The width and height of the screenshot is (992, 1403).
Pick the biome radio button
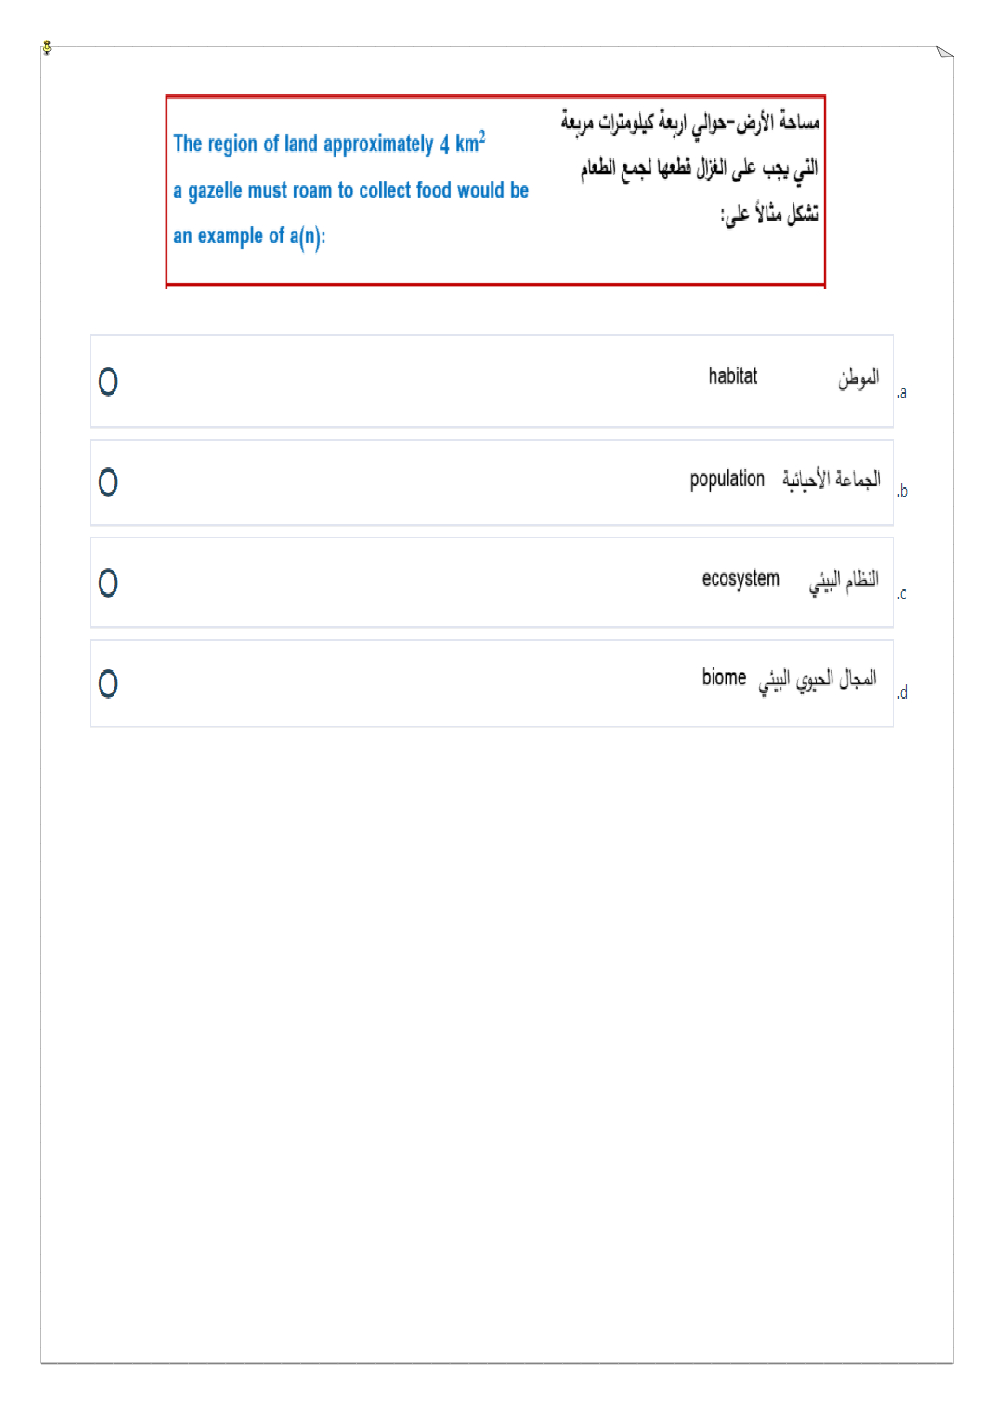(x=108, y=684)
